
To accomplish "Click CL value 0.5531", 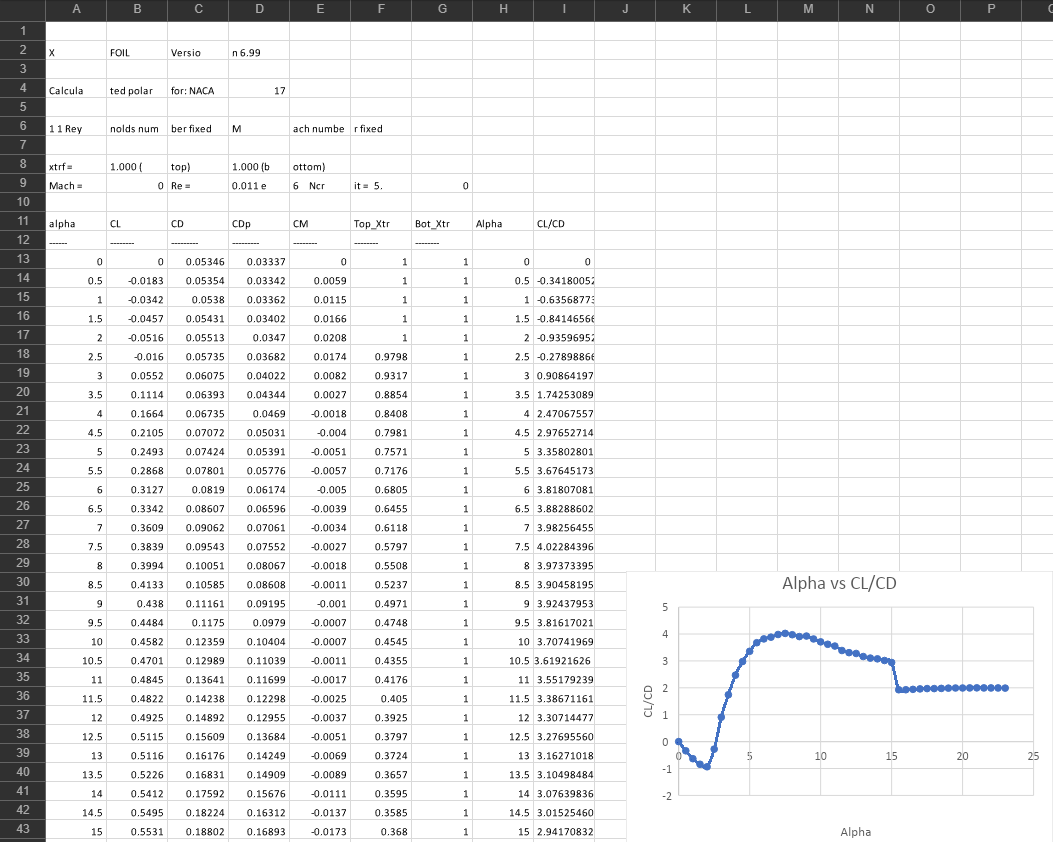I will pos(137,831).
